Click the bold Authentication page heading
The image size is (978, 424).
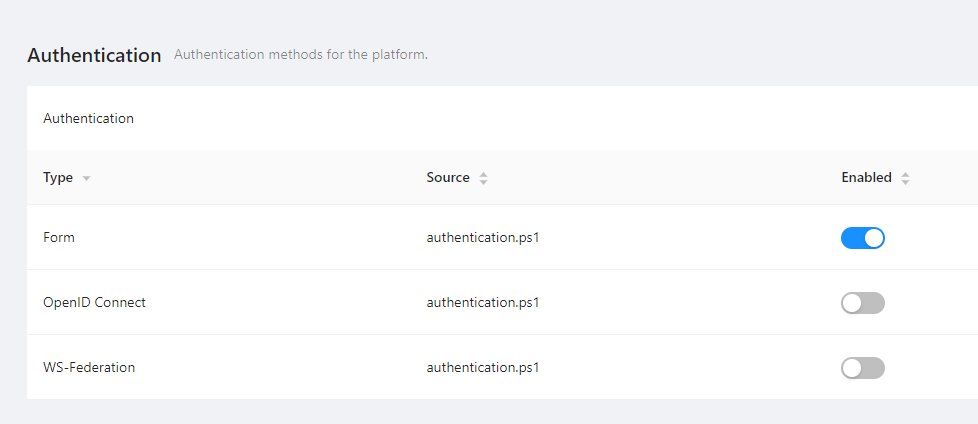click(94, 55)
